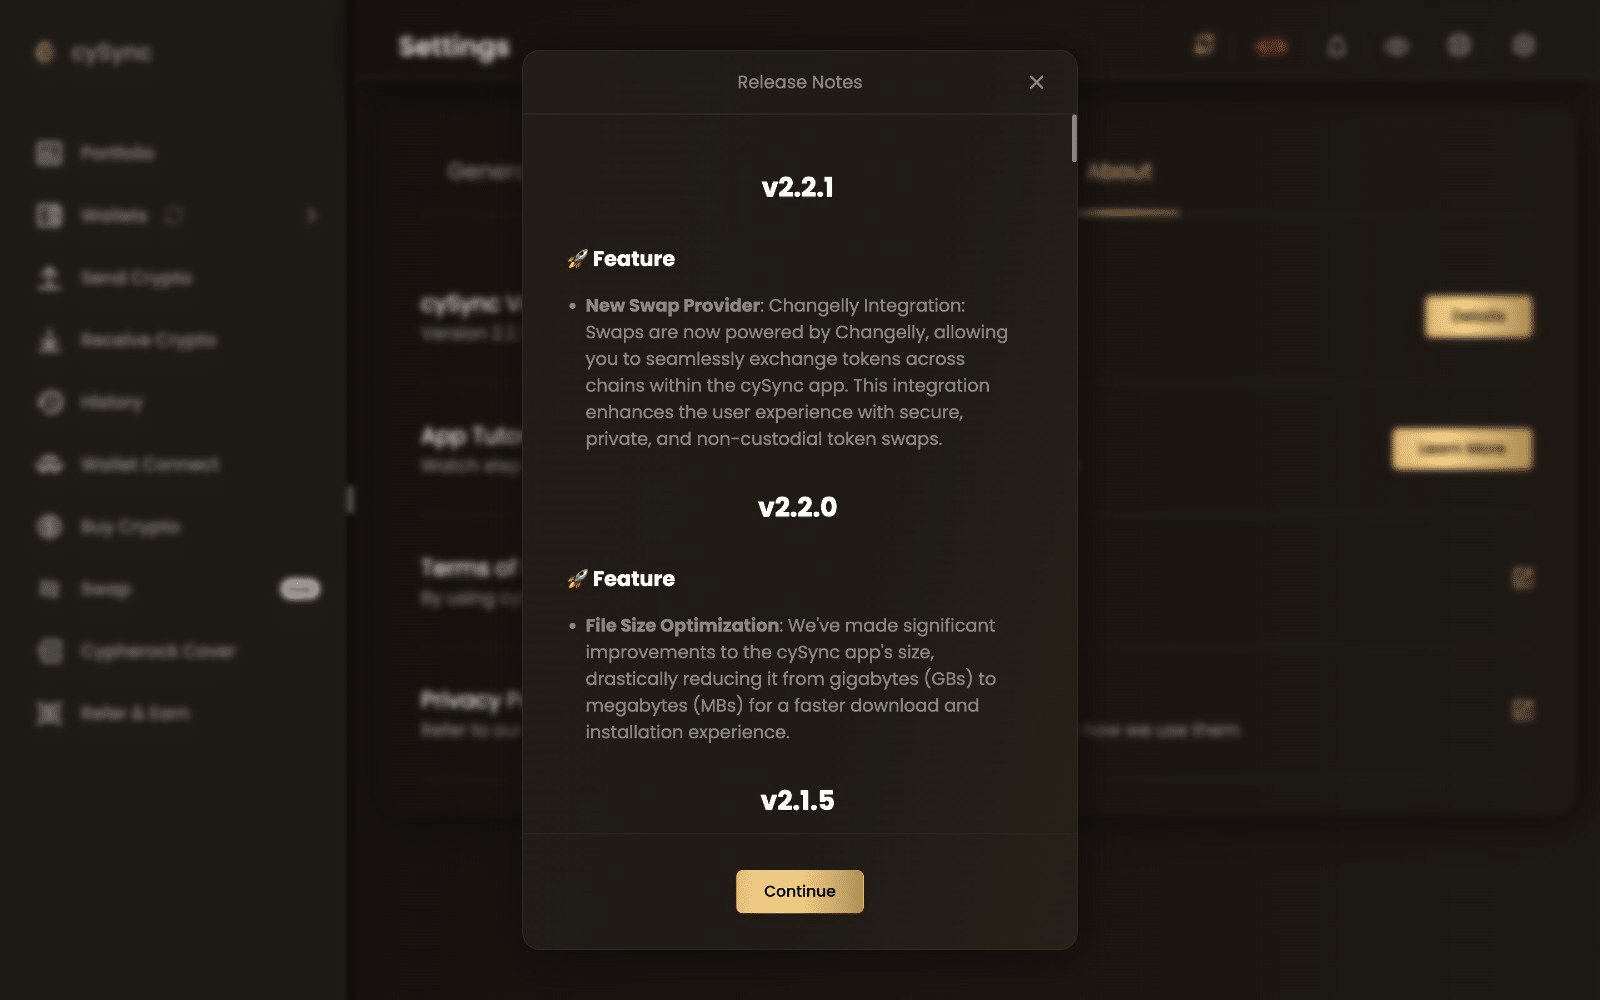1600x1000 pixels.
Task: Click the cySync logo in the sidebar
Action: (x=93, y=52)
